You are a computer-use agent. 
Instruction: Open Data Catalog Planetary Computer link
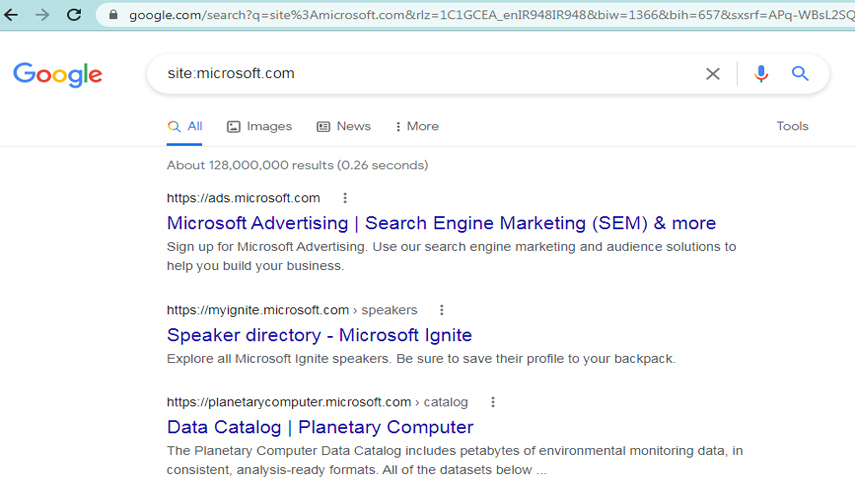point(320,427)
